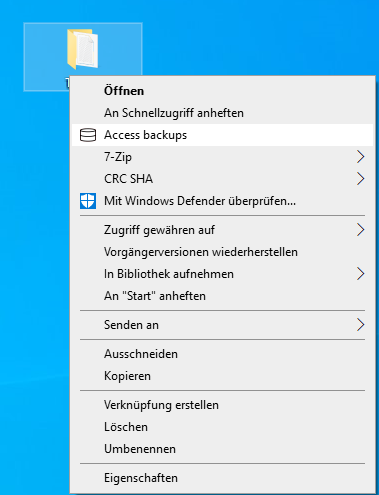Expand the CRC SHA submenu arrow
Image resolution: width=379 pixels, height=495 pixels.
point(360,179)
